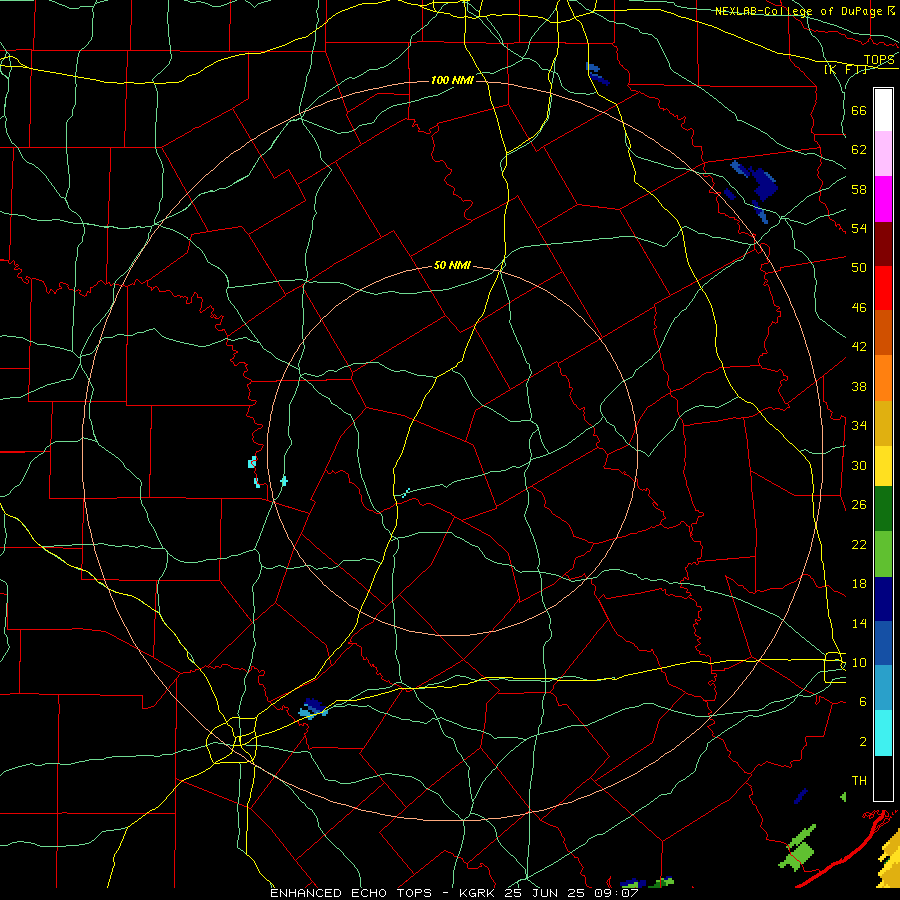Image resolution: width=900 pixels, height=900 pixels.
Task: Click the '42' legend value
Action: tap(859, 346)
